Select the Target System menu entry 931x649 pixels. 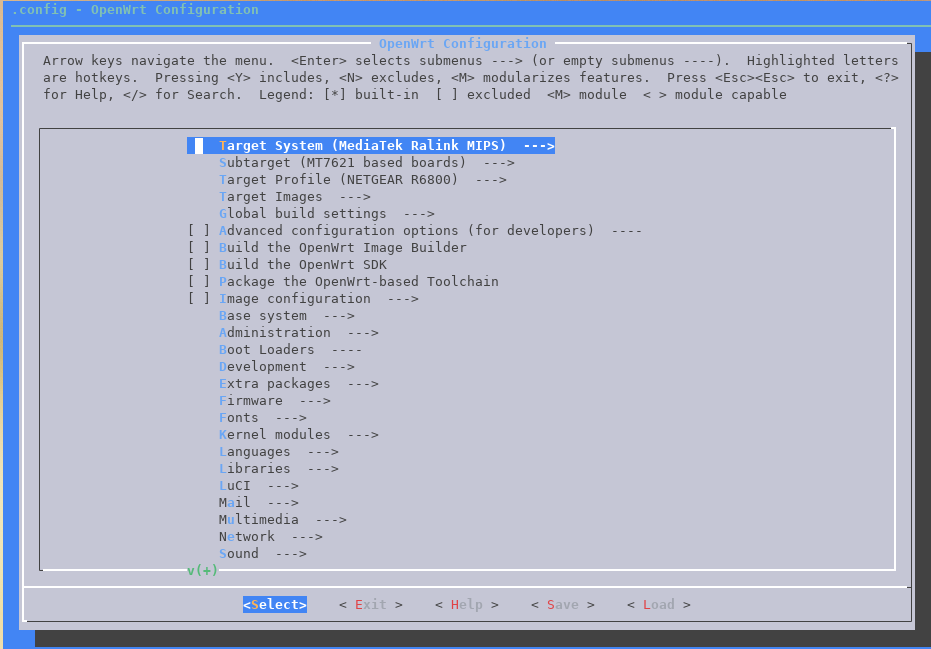(x=370, y=146)
